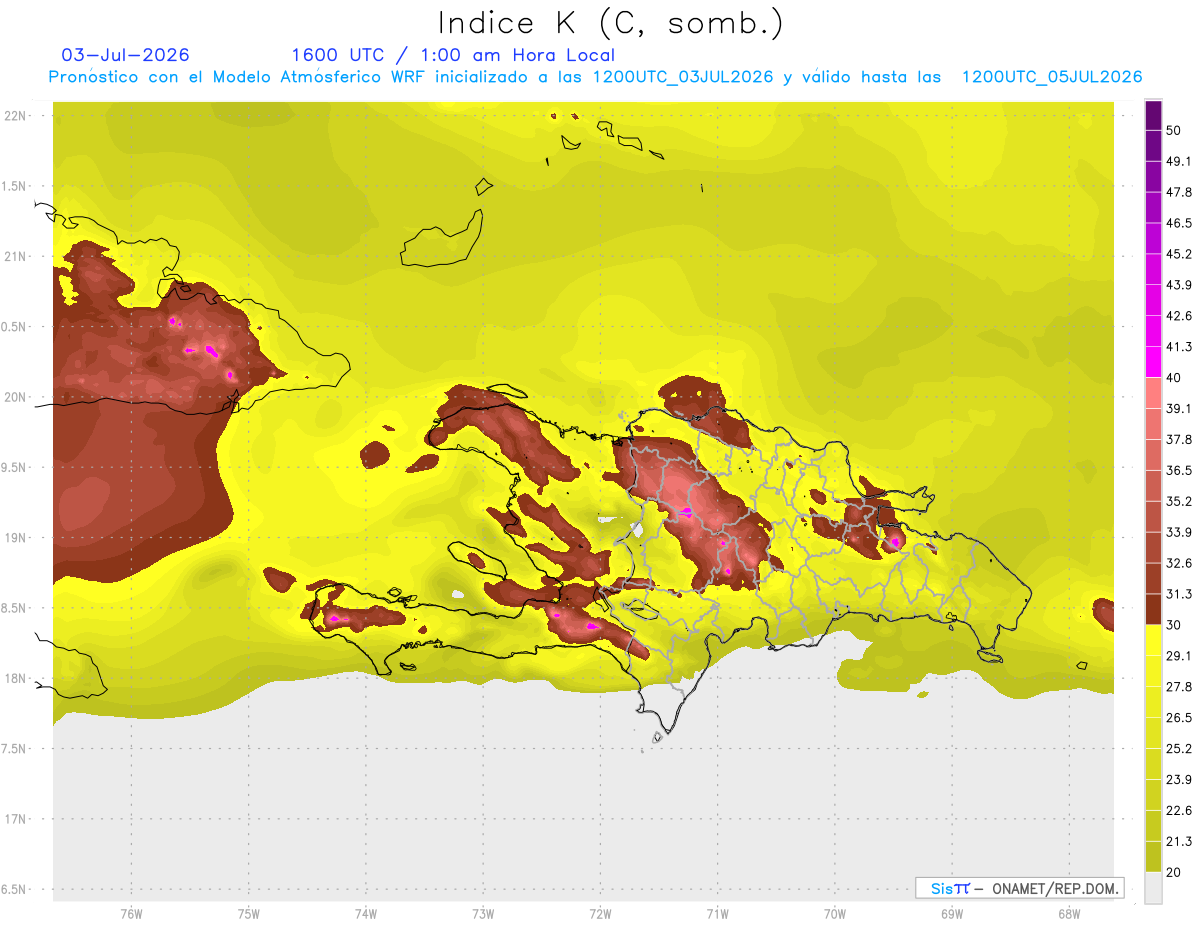Click the colorbar label "31.3"
This screenshot has width=1200, height=927.
(1179, 594)
